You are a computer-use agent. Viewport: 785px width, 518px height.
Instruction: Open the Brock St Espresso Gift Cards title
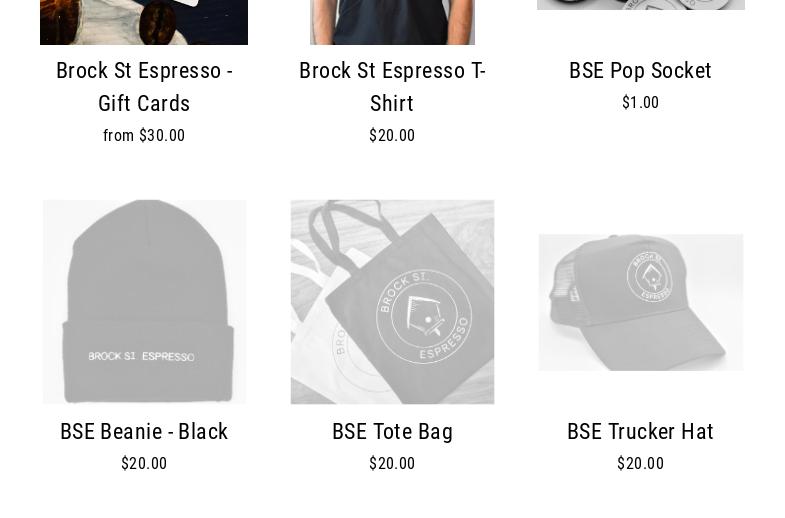point(144,87)
